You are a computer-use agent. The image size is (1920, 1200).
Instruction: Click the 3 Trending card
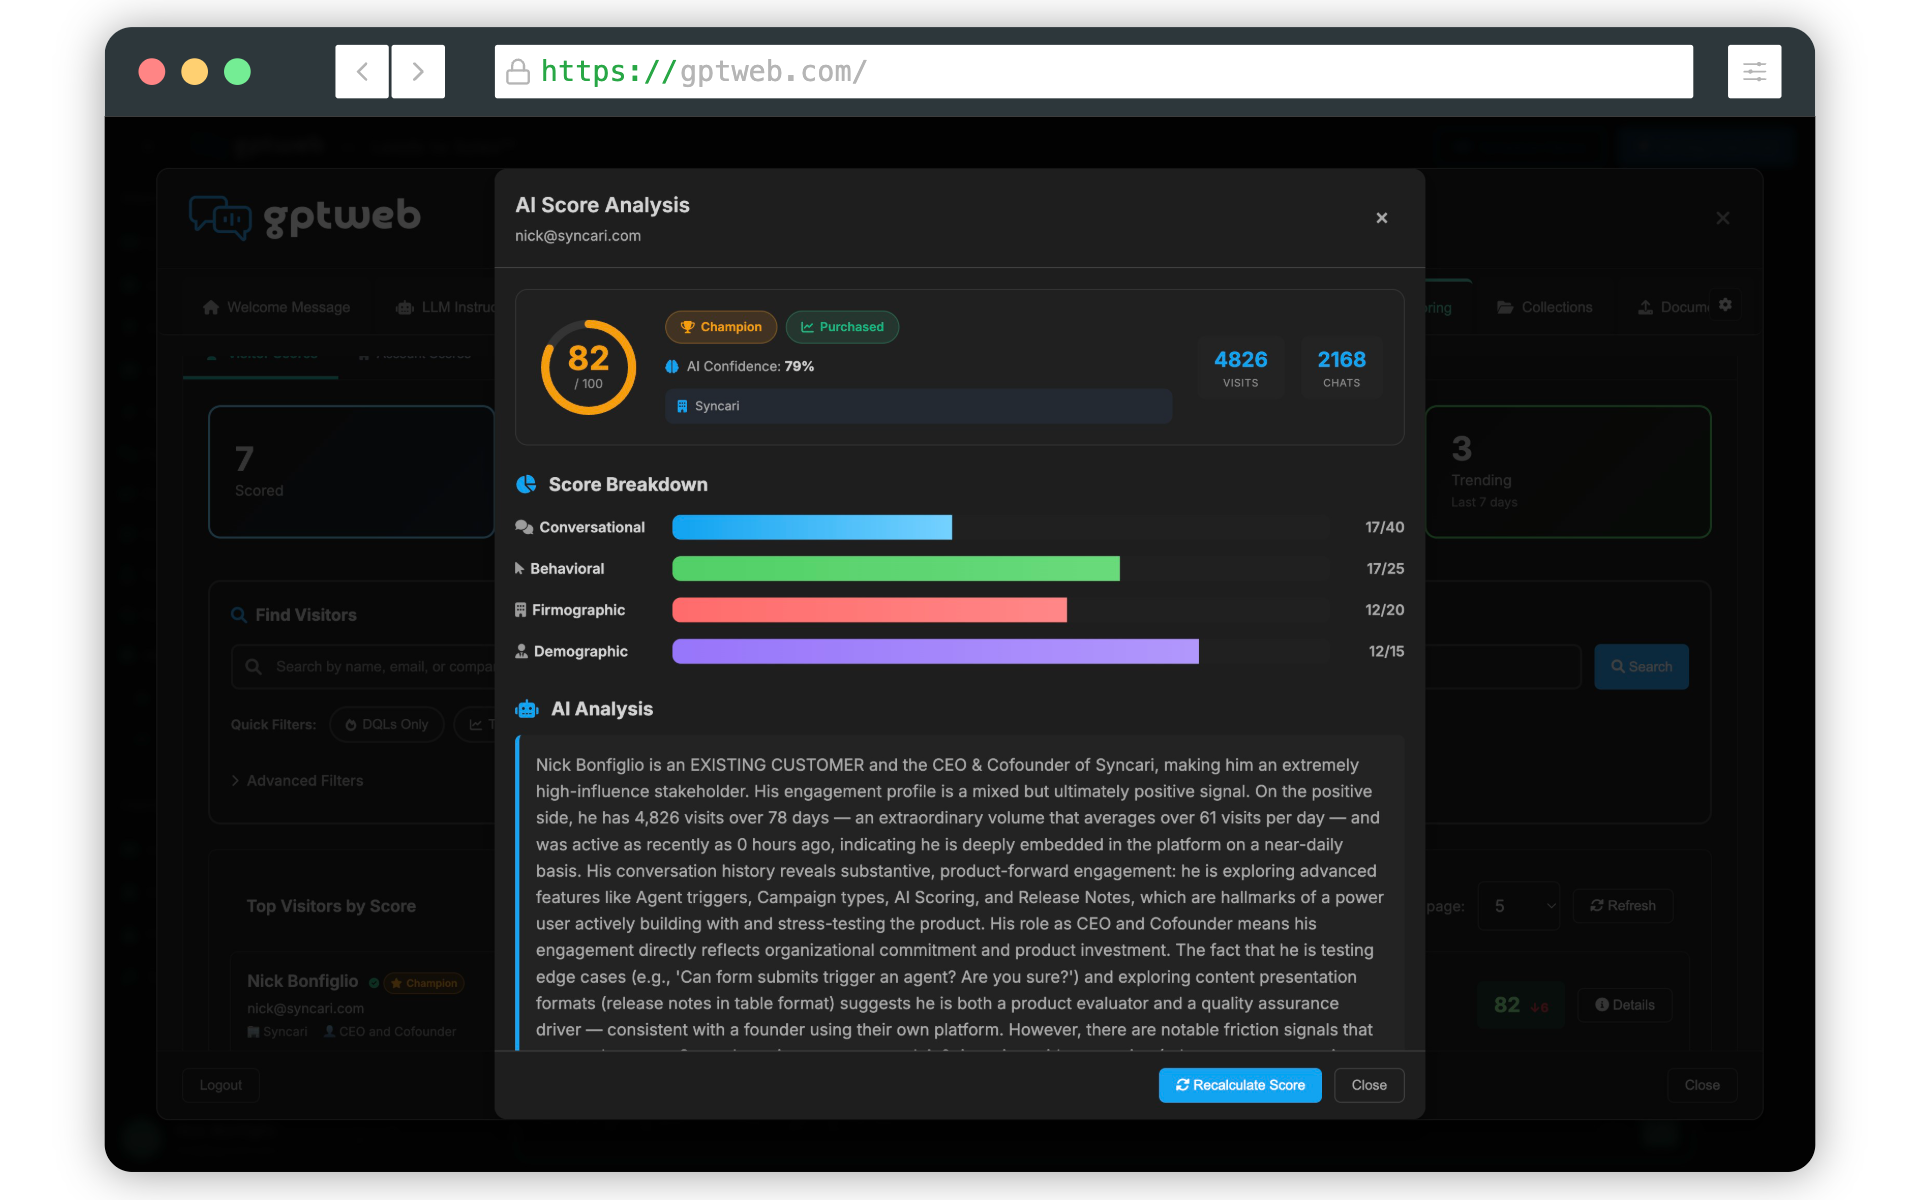pos(1568,472)
